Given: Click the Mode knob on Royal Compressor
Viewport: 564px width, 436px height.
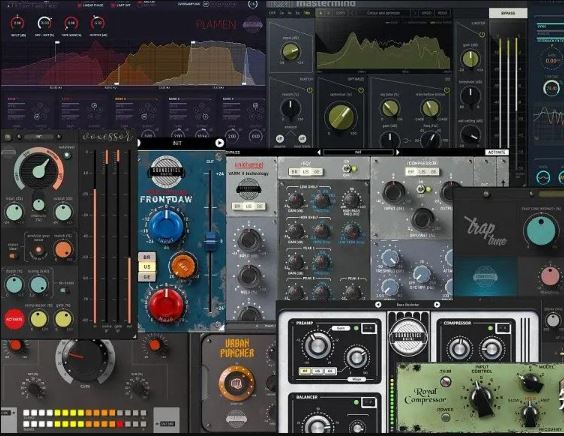Looking at the screenshot, I should pos(531,383).
